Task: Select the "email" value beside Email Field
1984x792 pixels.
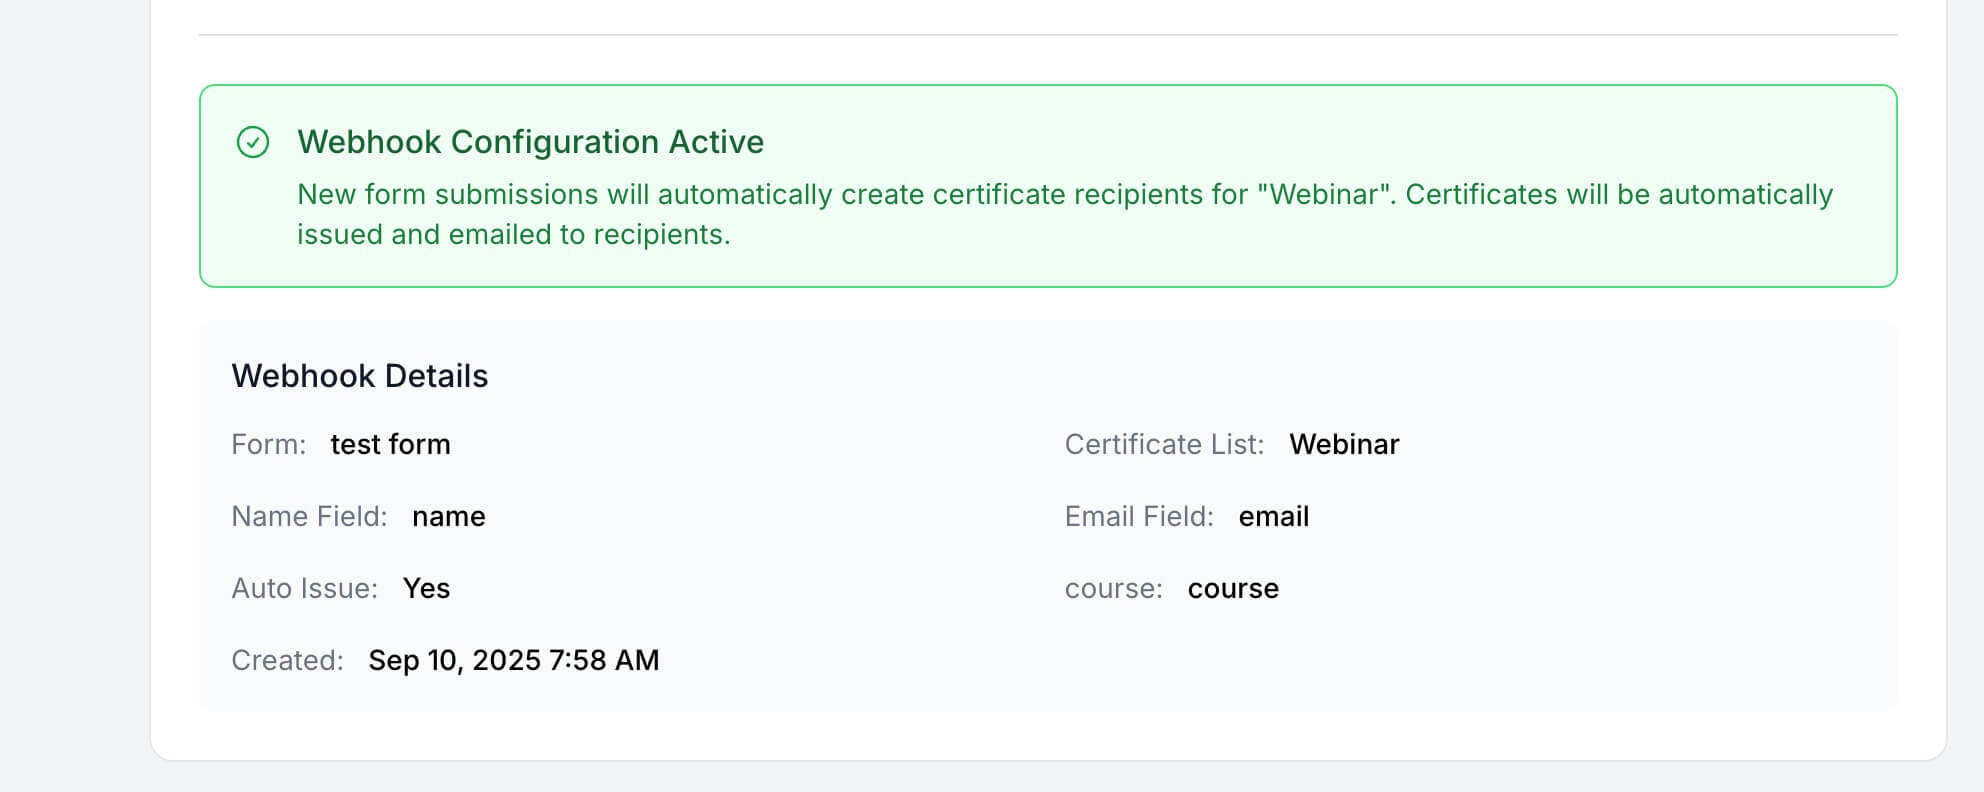Action: coord(1273,516)
